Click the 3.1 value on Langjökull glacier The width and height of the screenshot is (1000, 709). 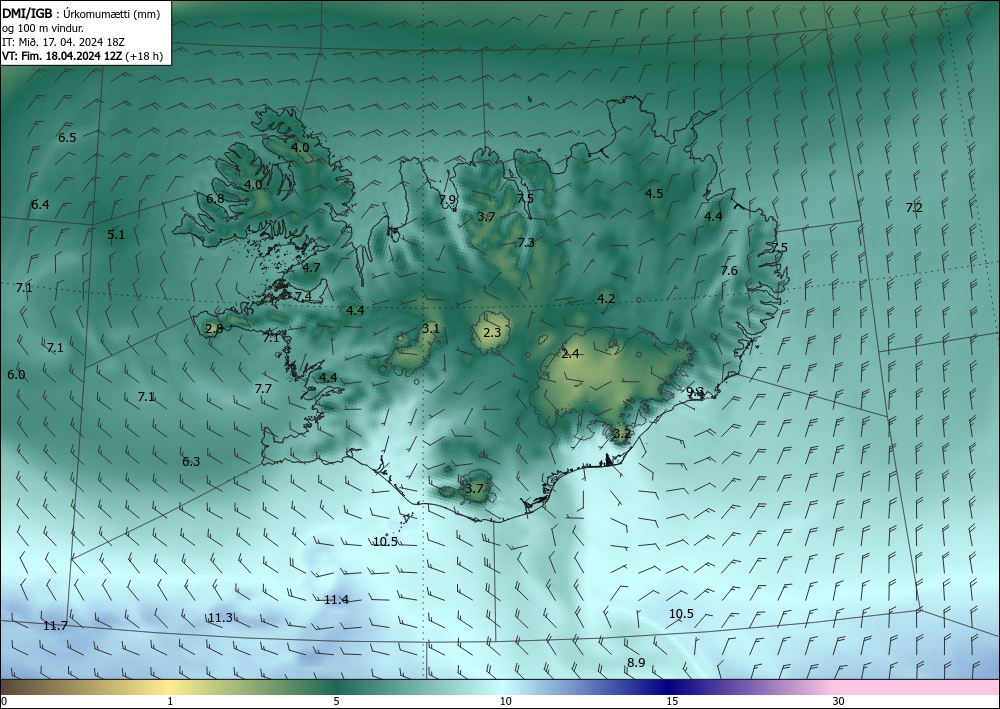point(431,329)
